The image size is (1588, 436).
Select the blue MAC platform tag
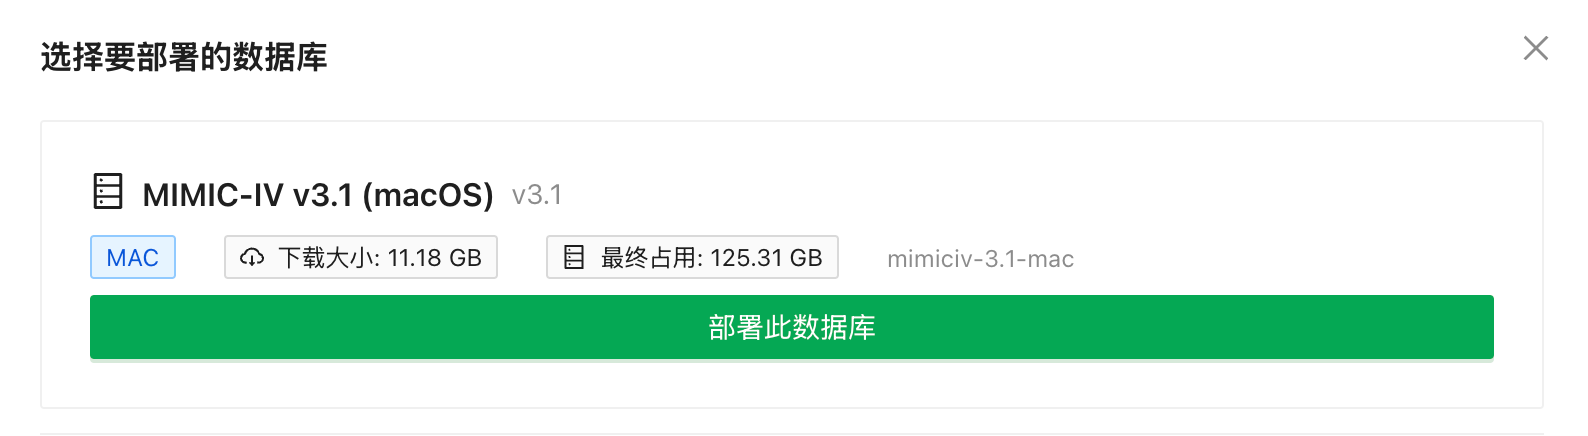[133, 257]
